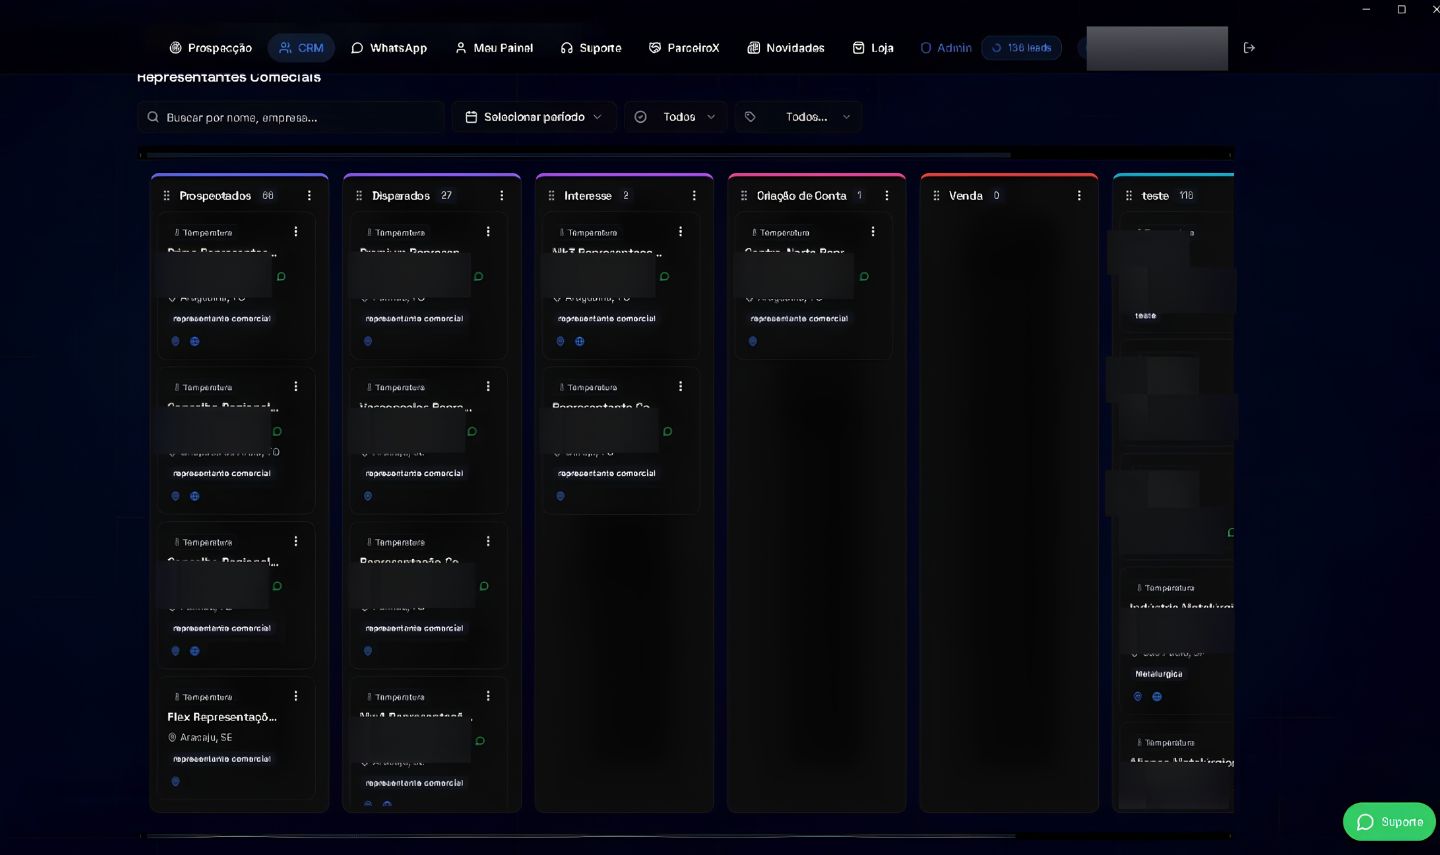
Task: Open WhatsApp from the top navigation
Action: tap(389, 48)
